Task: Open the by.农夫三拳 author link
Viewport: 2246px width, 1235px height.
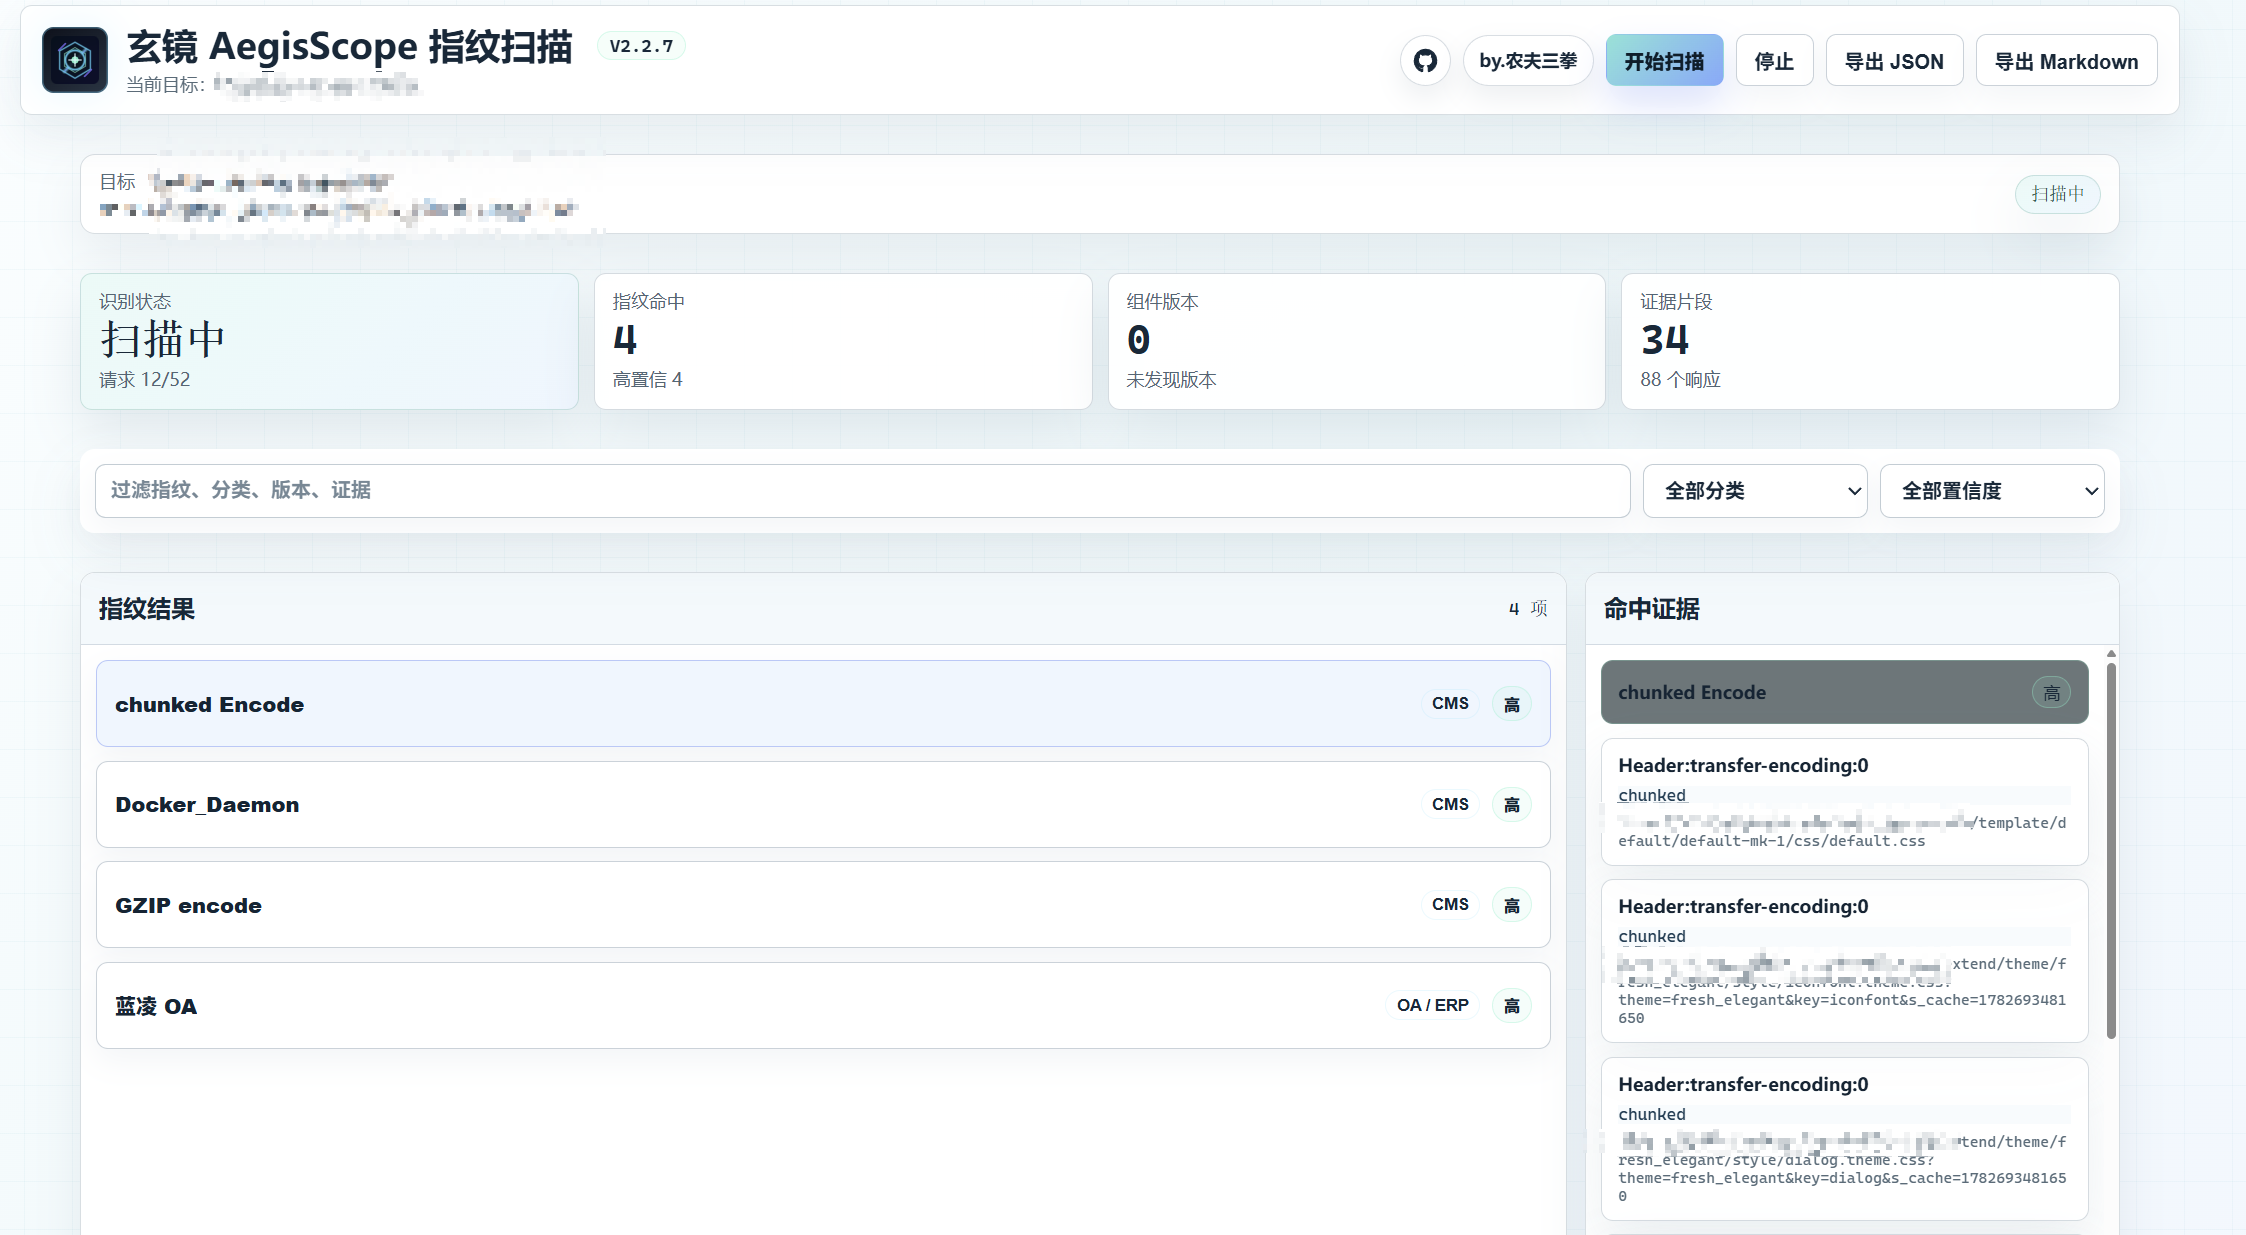Action: click(1528, 61)
